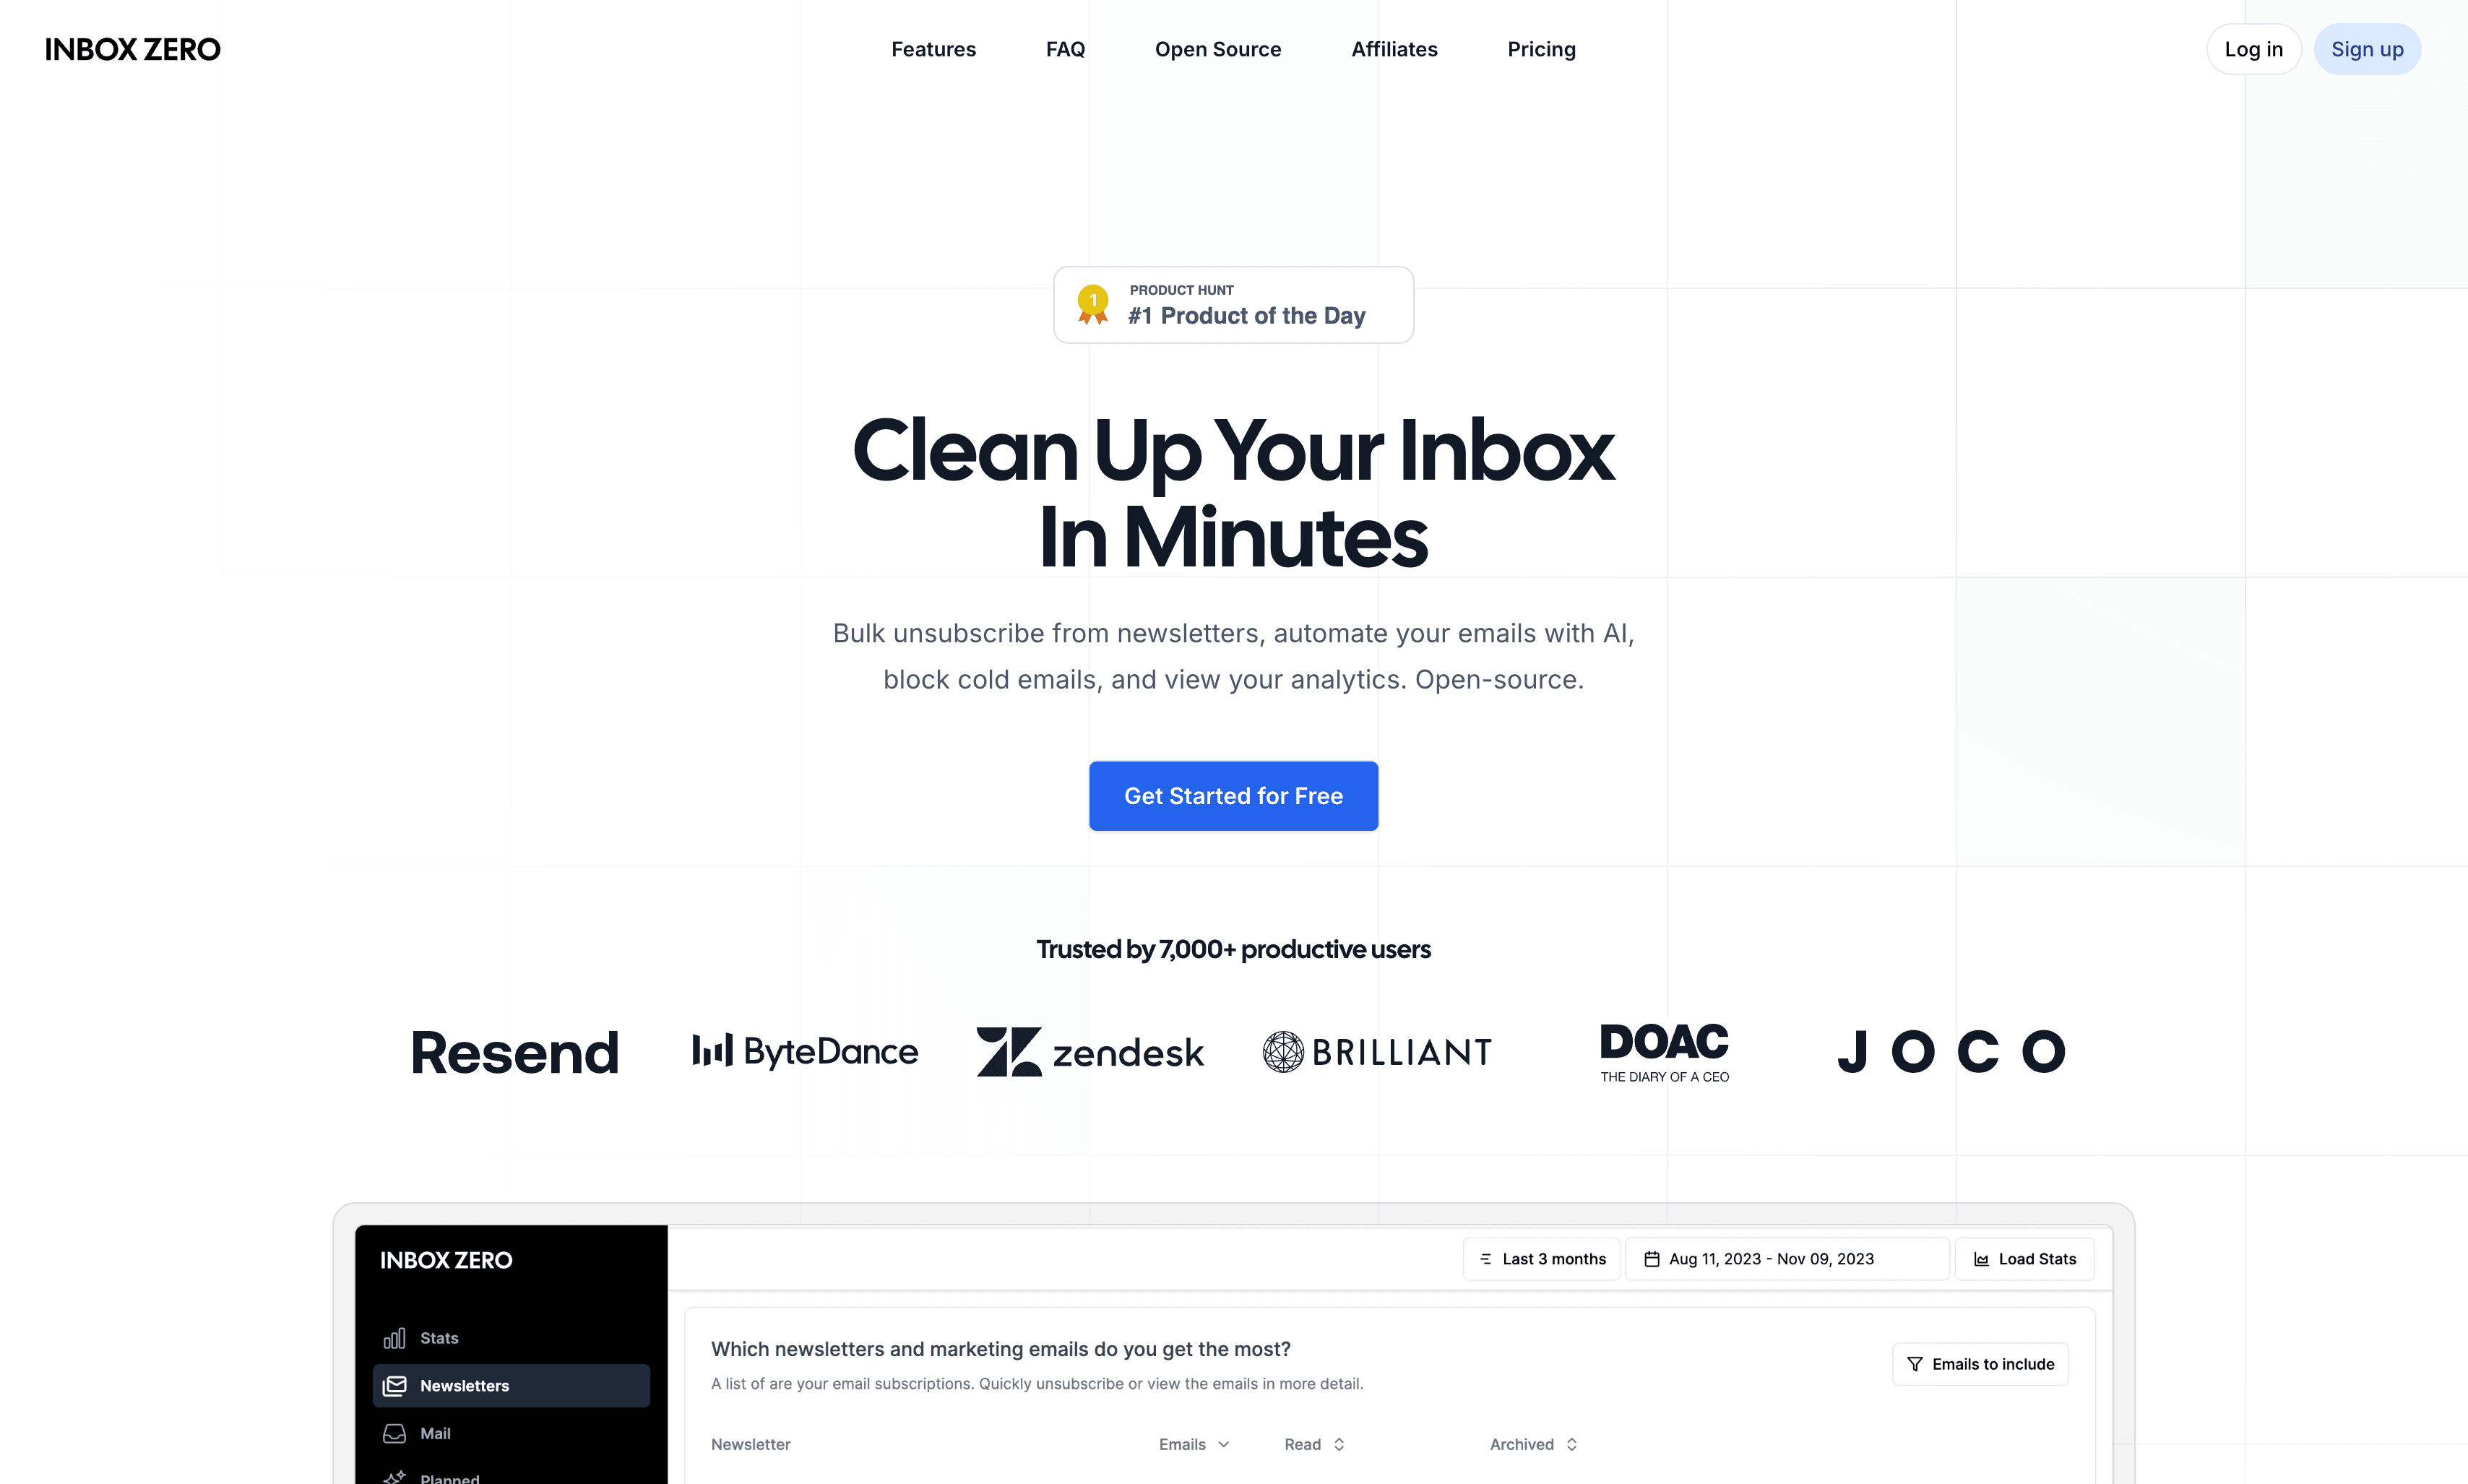
Task: Click the Newsletters sidebar icon
Action: click(x=395, y=1385)
